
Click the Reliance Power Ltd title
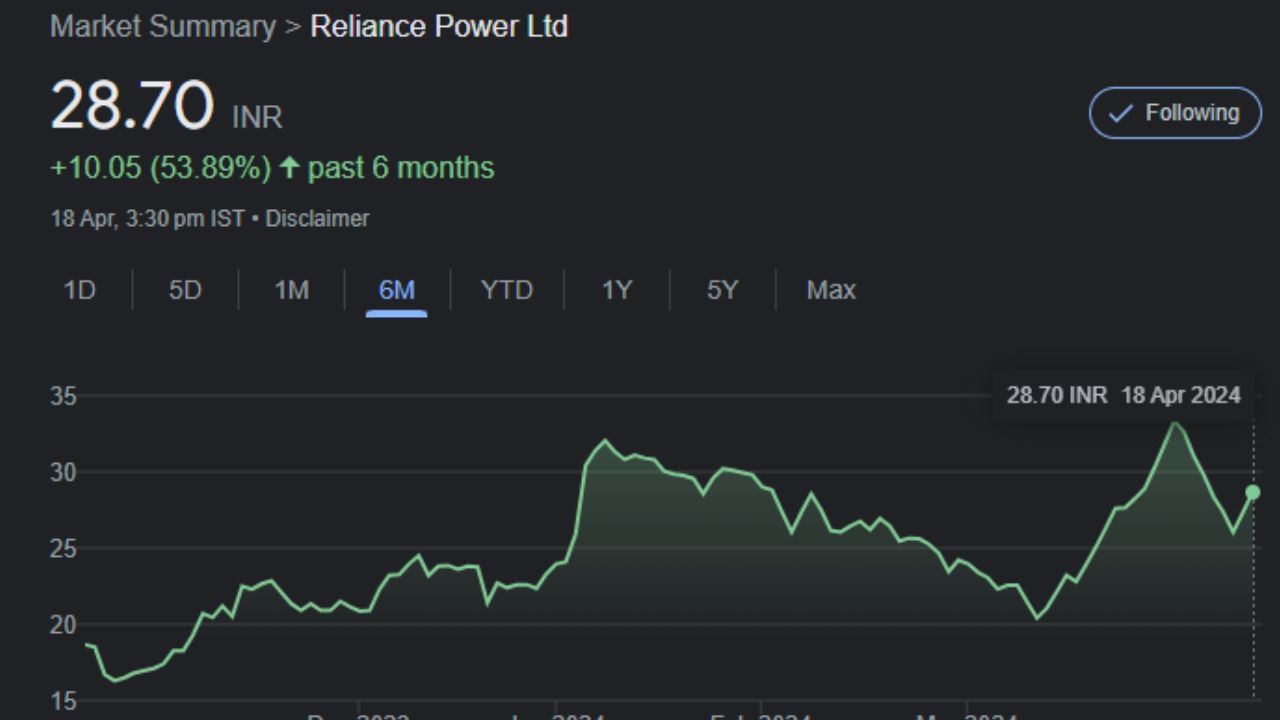(439, 27)
